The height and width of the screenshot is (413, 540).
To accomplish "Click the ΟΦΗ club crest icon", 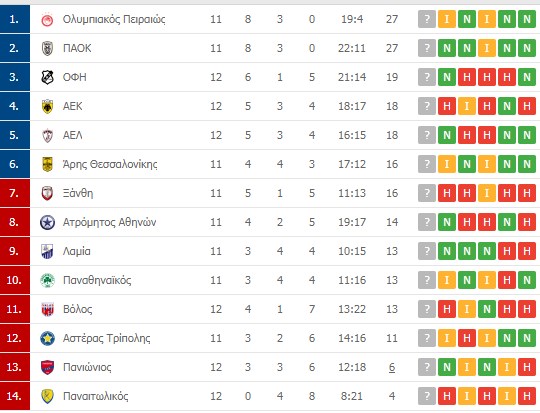I will point(48,77).
